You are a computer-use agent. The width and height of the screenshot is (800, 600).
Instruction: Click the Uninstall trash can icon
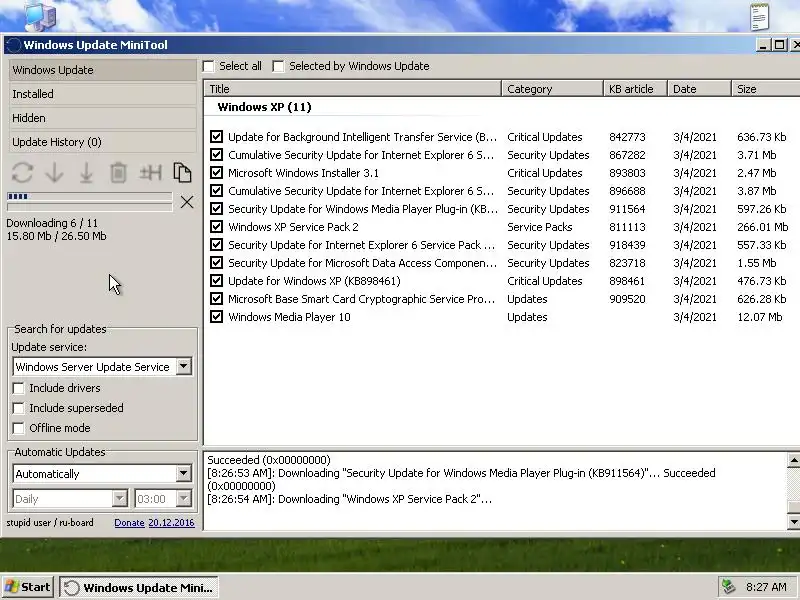(118, 173)
